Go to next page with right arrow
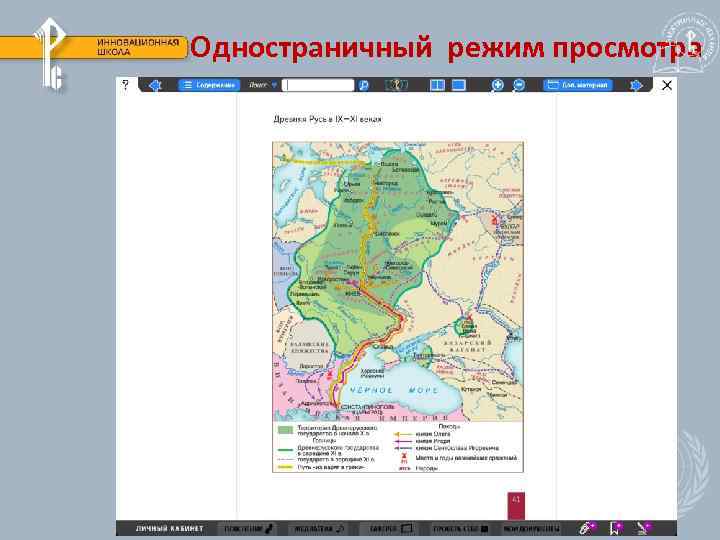 [x=636, y=85]
